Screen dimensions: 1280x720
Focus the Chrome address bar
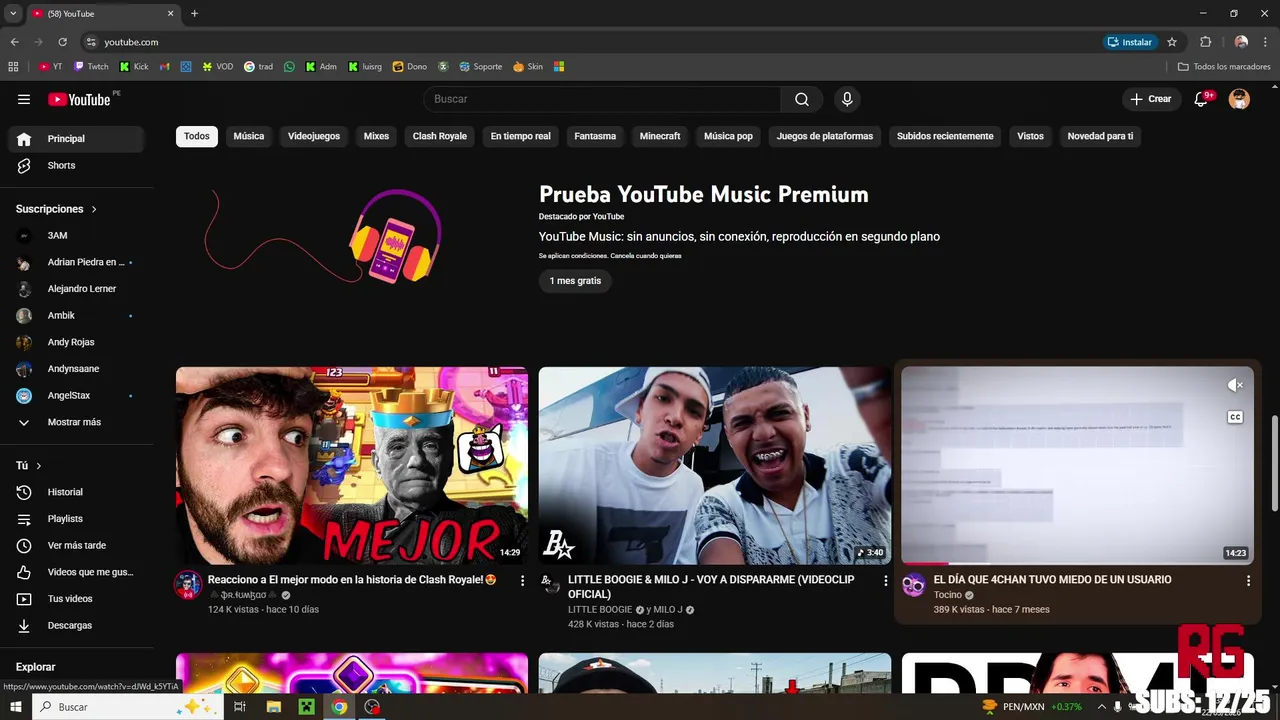click(590, 42)
